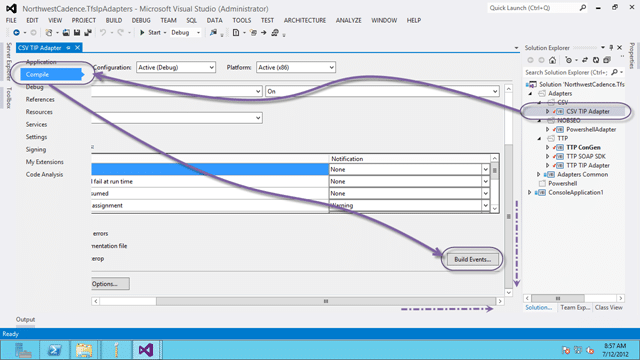Click the last icon on the main toolbar
Viewport: 640px width, 360px height.
275,33
